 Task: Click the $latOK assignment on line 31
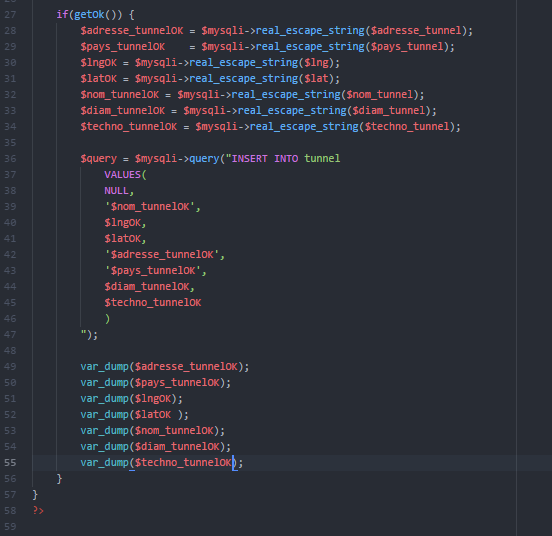(99, 79)
